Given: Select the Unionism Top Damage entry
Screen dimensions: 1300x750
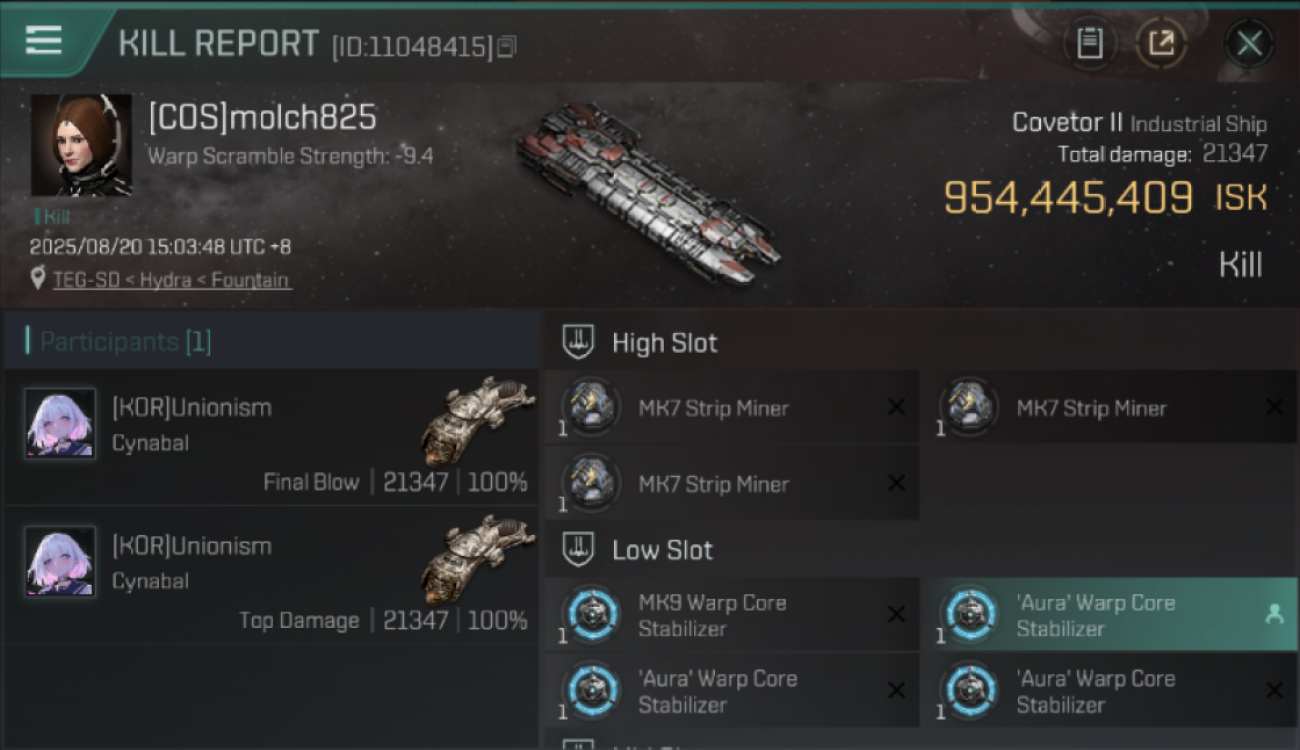Looking at the screenshot, I should click(272, 576).
